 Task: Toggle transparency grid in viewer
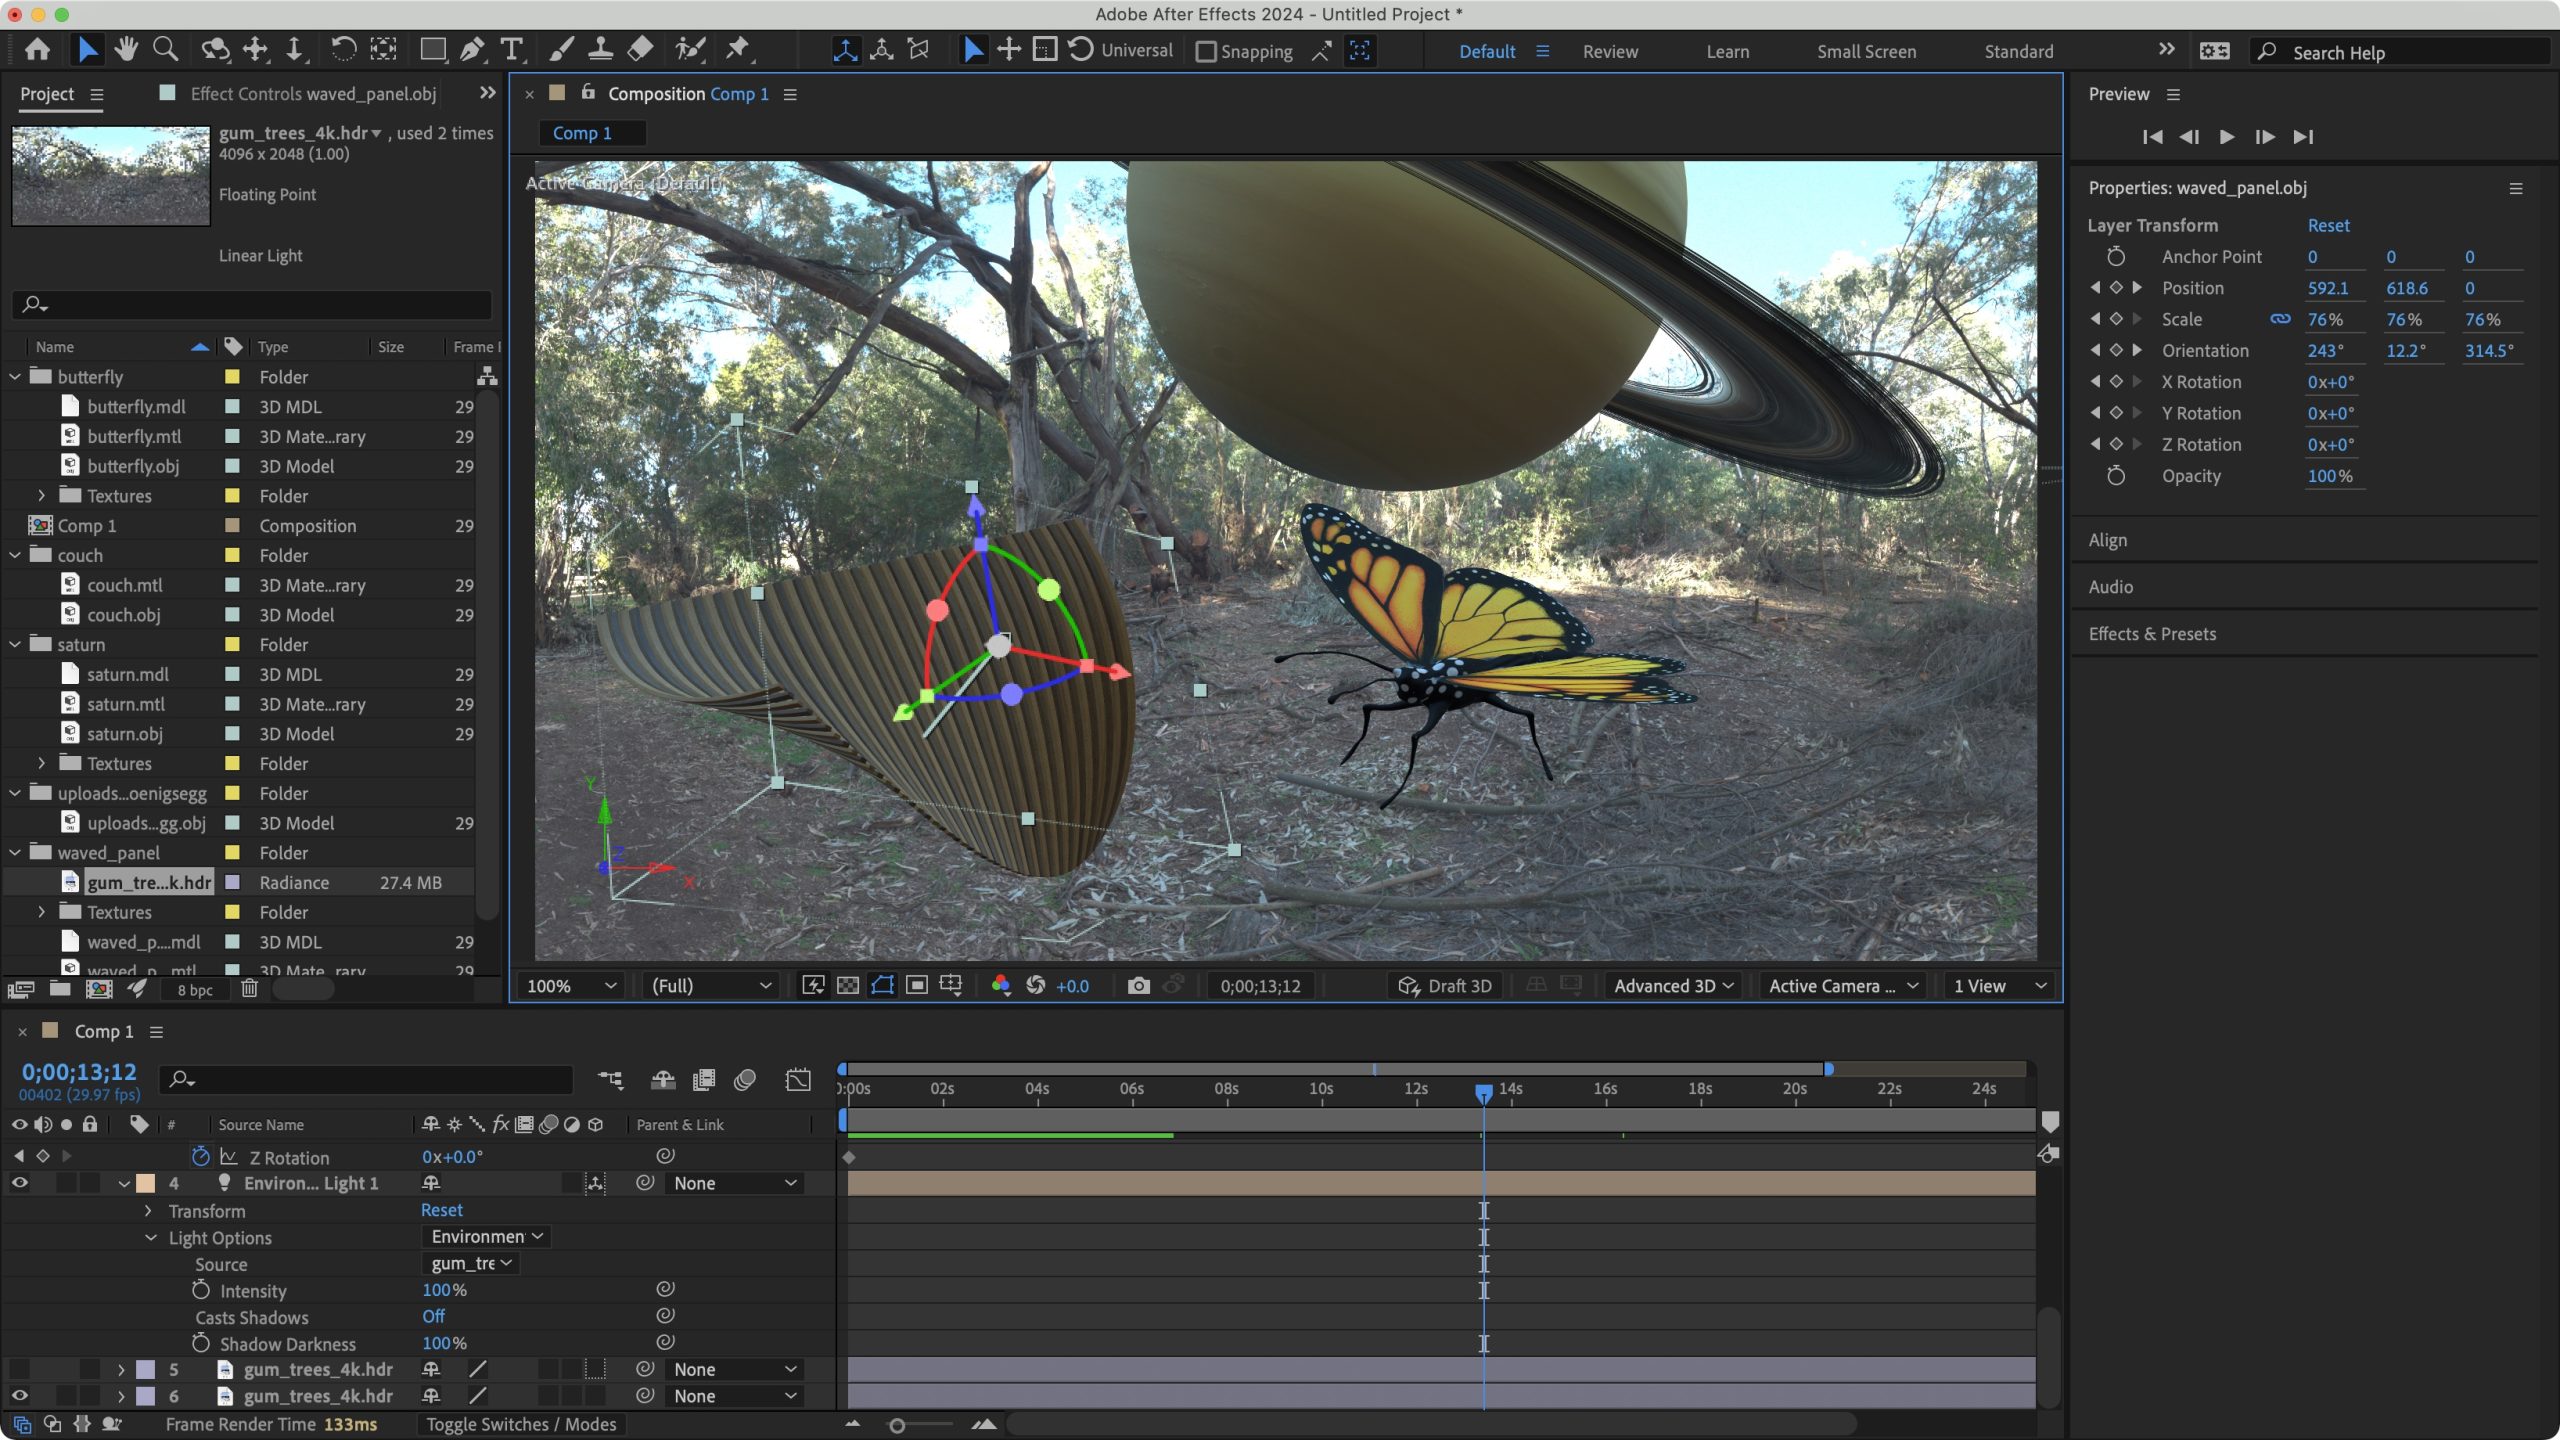point(847,986)
